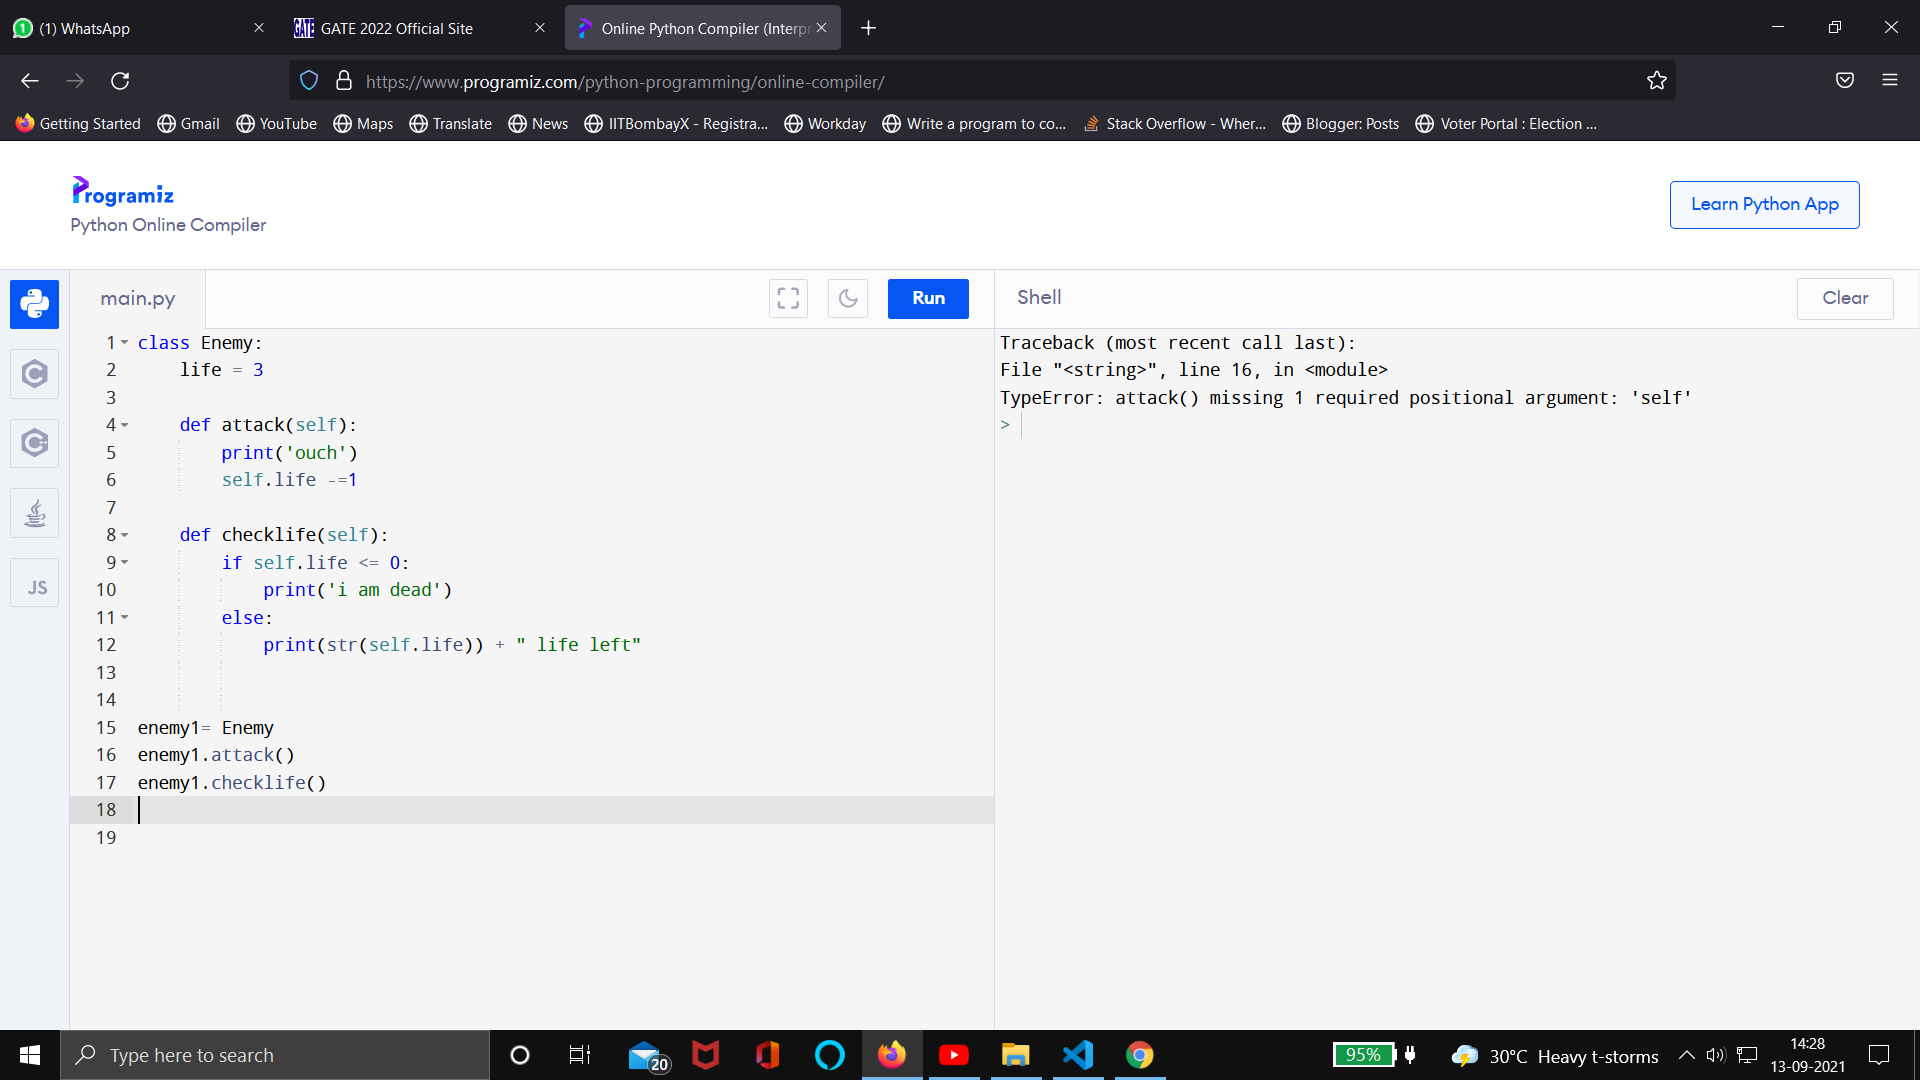Open YouTube bookmark

[276, 124]
